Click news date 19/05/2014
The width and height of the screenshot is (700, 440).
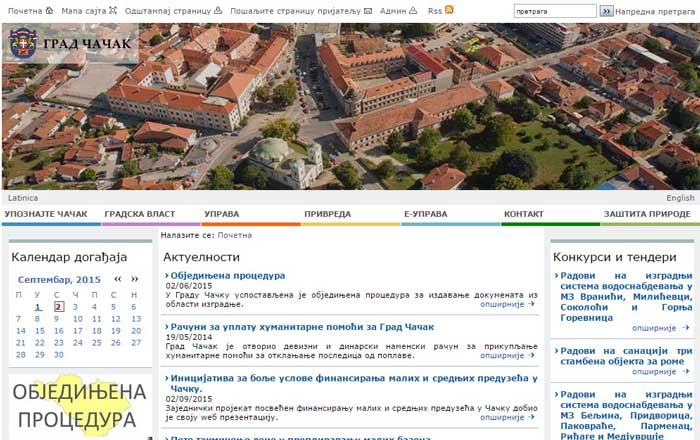(189, 337)
